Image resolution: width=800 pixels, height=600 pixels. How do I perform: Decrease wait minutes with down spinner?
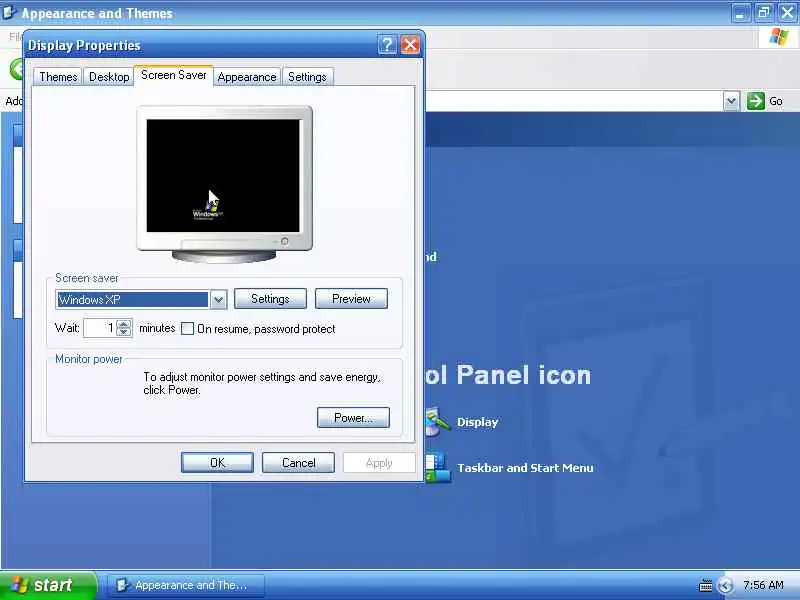point(124,332)
